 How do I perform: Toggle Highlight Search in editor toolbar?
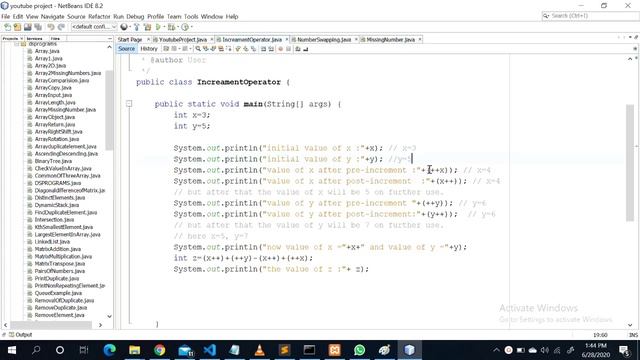click(x=221, y=49)
